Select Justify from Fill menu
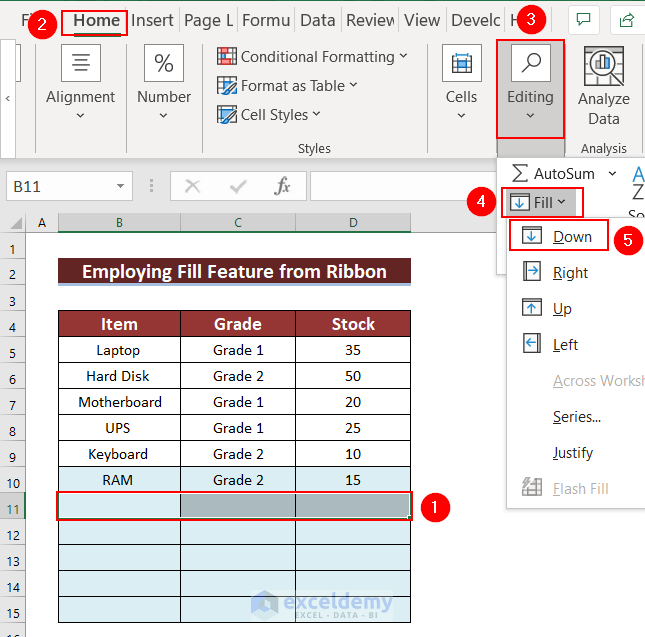 (x=573, y=453)
